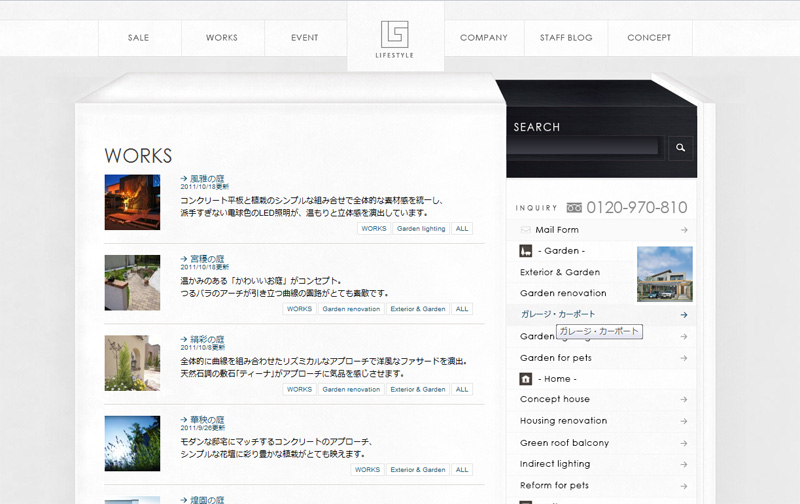Click the arrow on the Green roof balcony row
This screenshot has width=800, height=504.
[x=684, y=443]
